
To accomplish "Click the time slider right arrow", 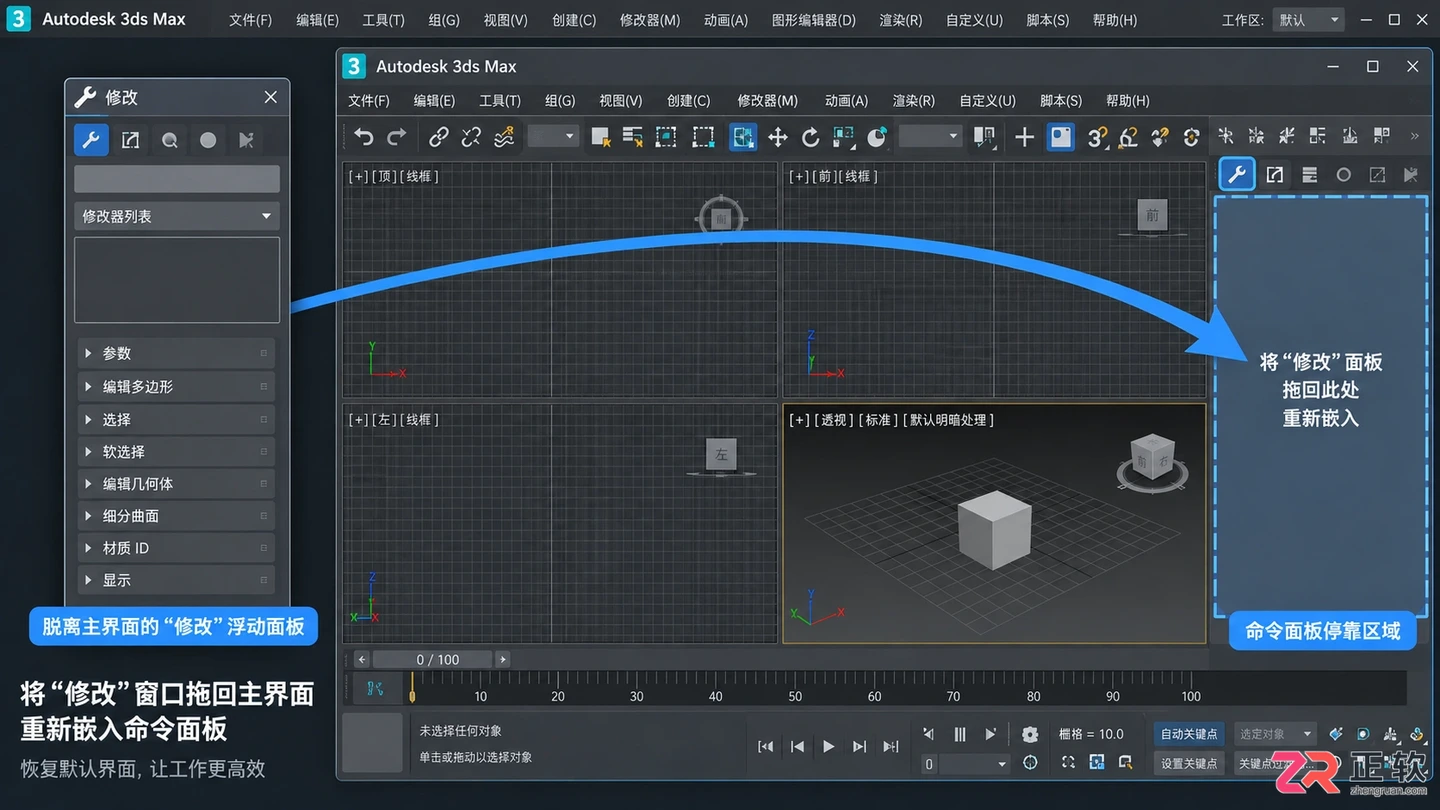I will tap(503, 660).
